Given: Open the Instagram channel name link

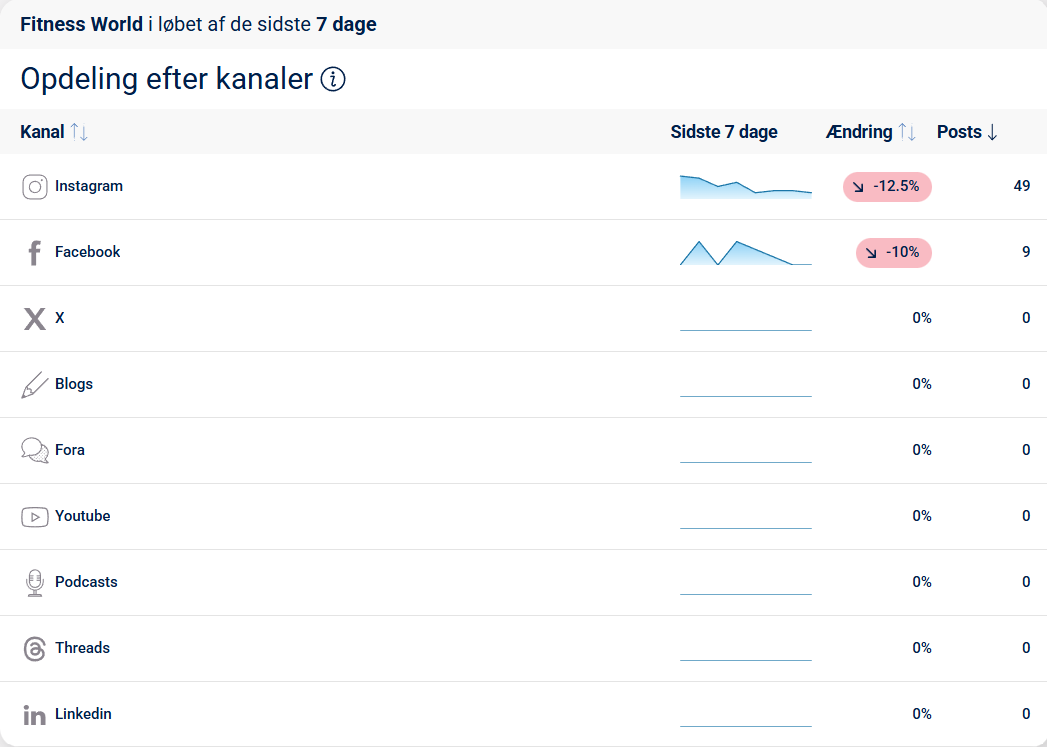Looking at the screenshot, I should (89, 186).
